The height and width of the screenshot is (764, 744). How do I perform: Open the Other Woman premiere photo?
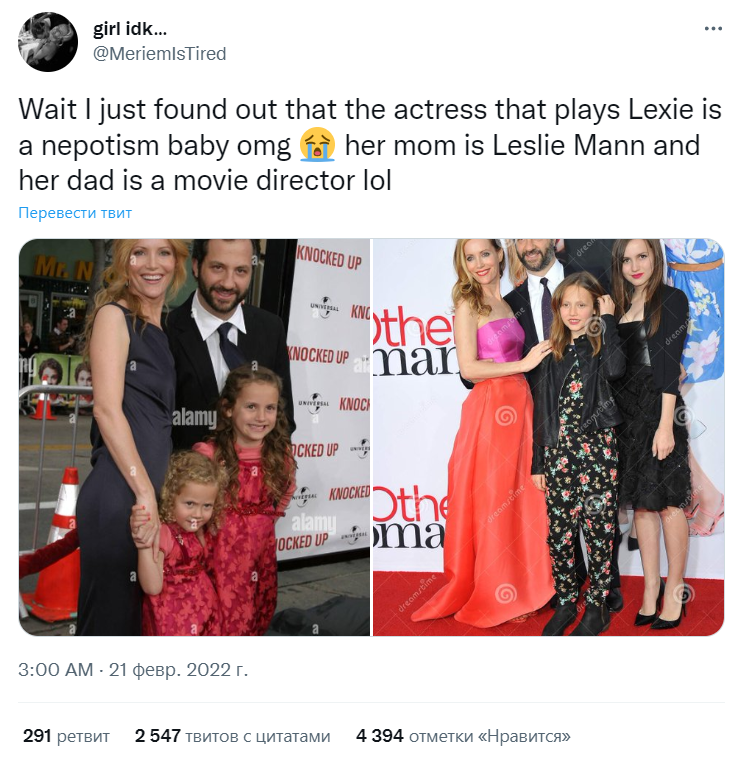coord(548,437)
